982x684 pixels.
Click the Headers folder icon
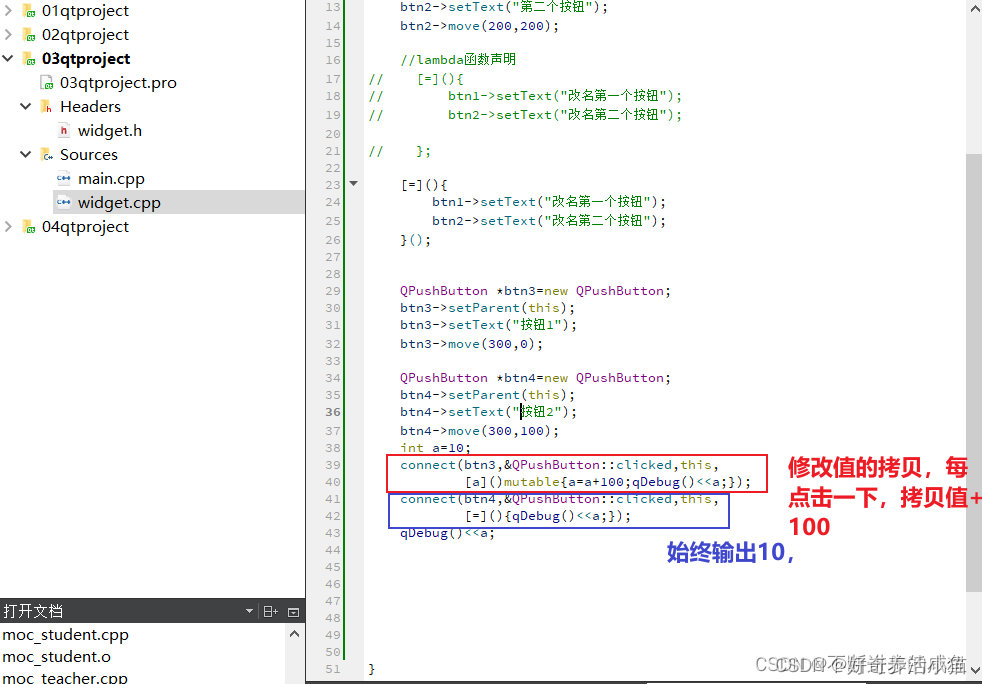tap(45, 106)
